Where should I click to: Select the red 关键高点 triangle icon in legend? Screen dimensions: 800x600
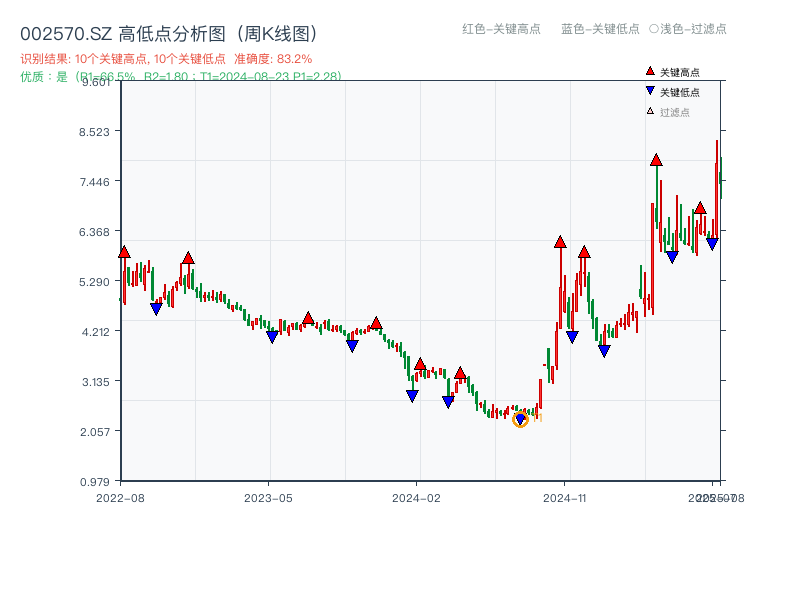point(650,71)
